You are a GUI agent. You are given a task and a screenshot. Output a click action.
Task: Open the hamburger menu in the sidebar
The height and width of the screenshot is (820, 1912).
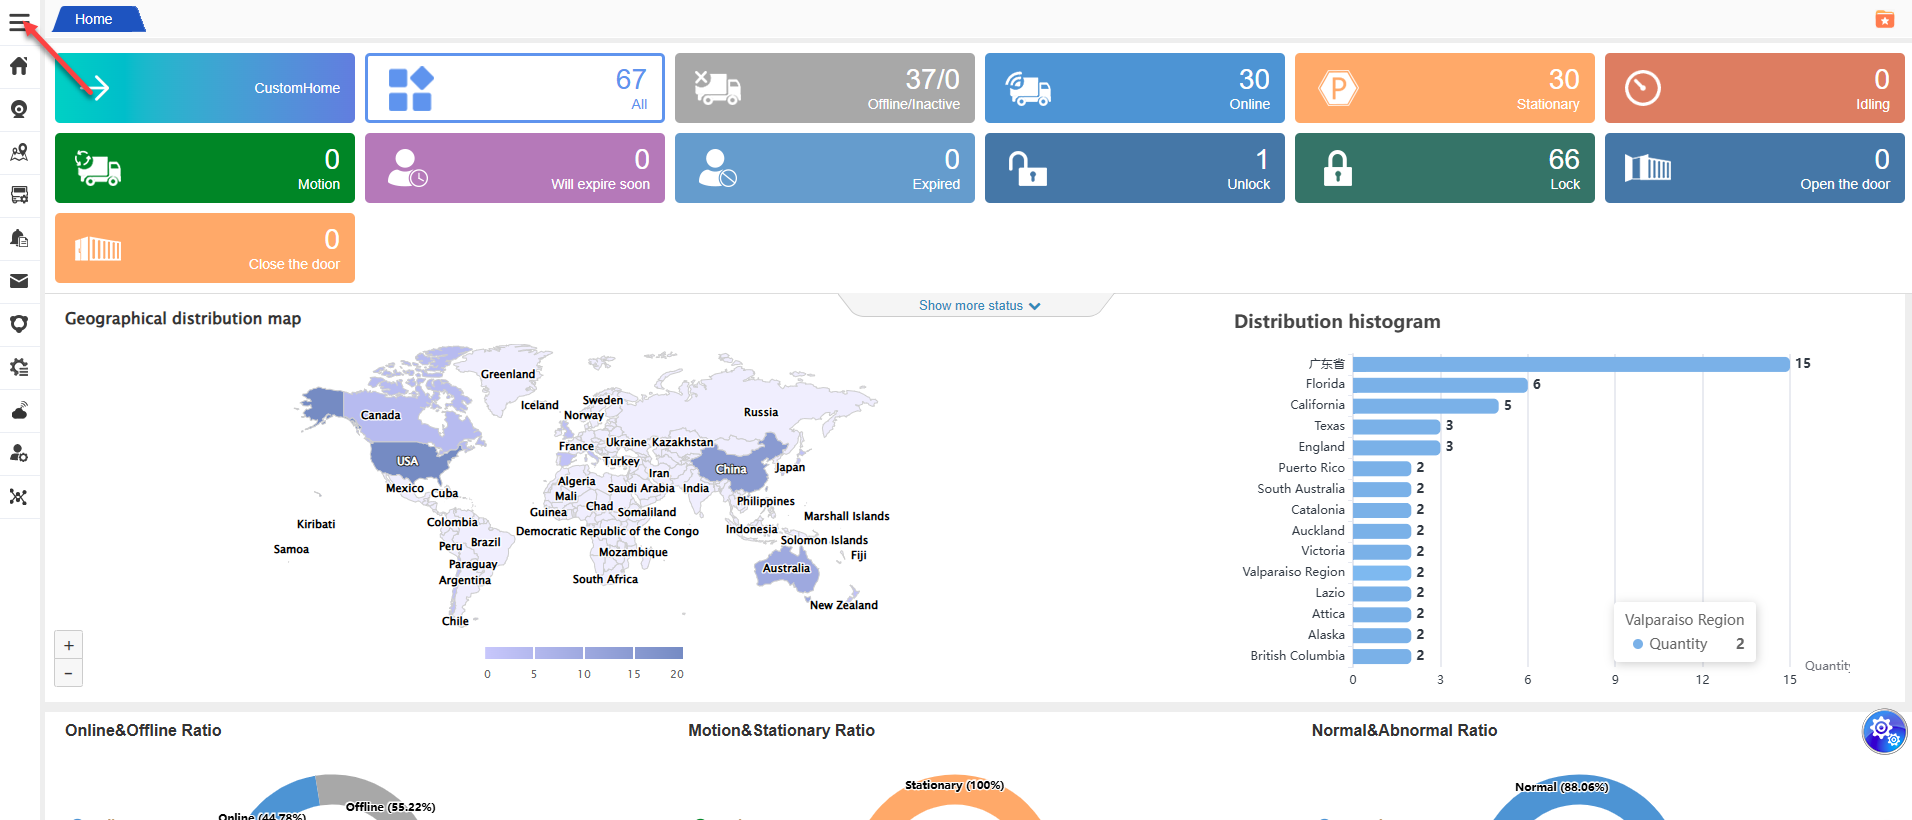[x=19, y=22]
